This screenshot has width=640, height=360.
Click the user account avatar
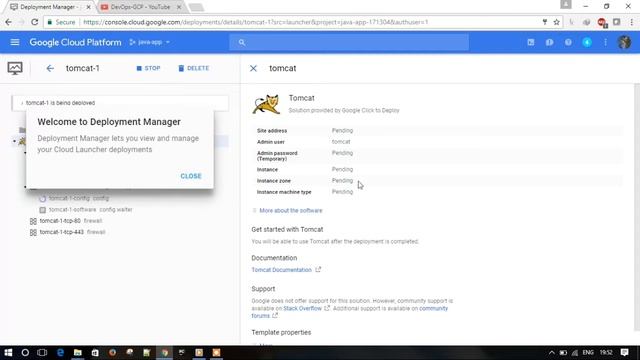(624, 42)
